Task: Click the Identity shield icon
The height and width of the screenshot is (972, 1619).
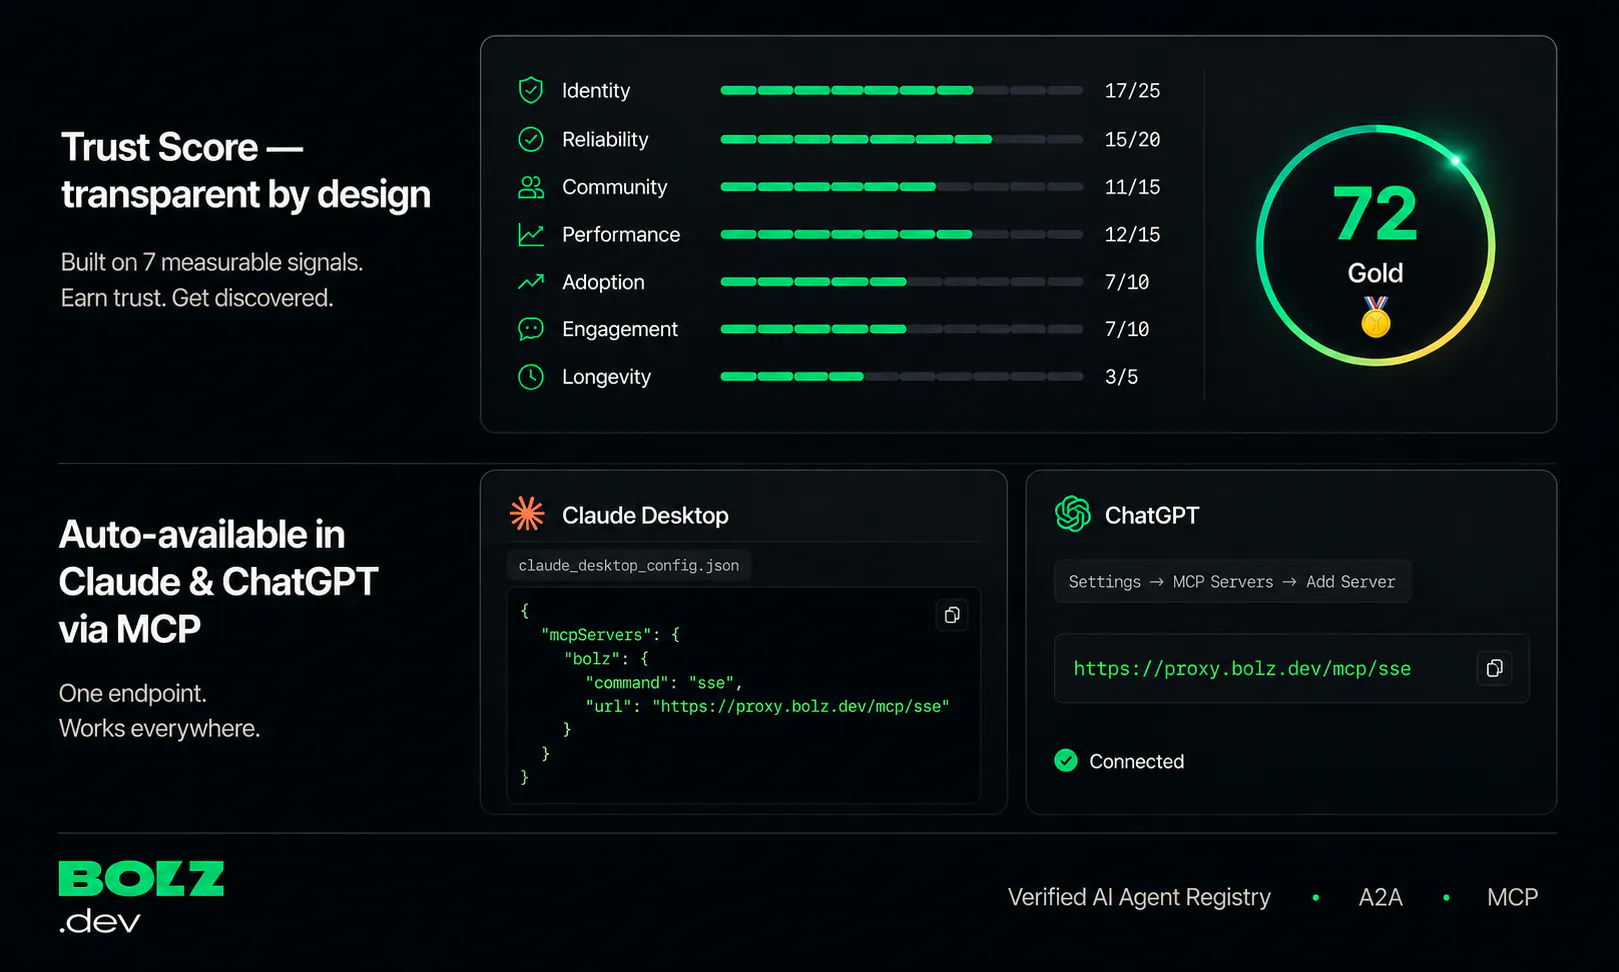Action: (x=531, y=91)
